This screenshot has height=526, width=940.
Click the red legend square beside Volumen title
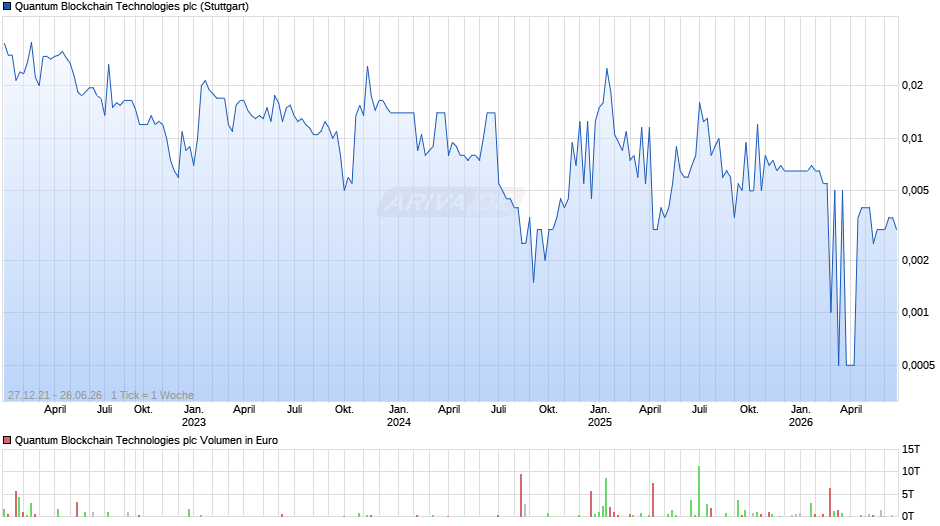(x=7, y=440)
